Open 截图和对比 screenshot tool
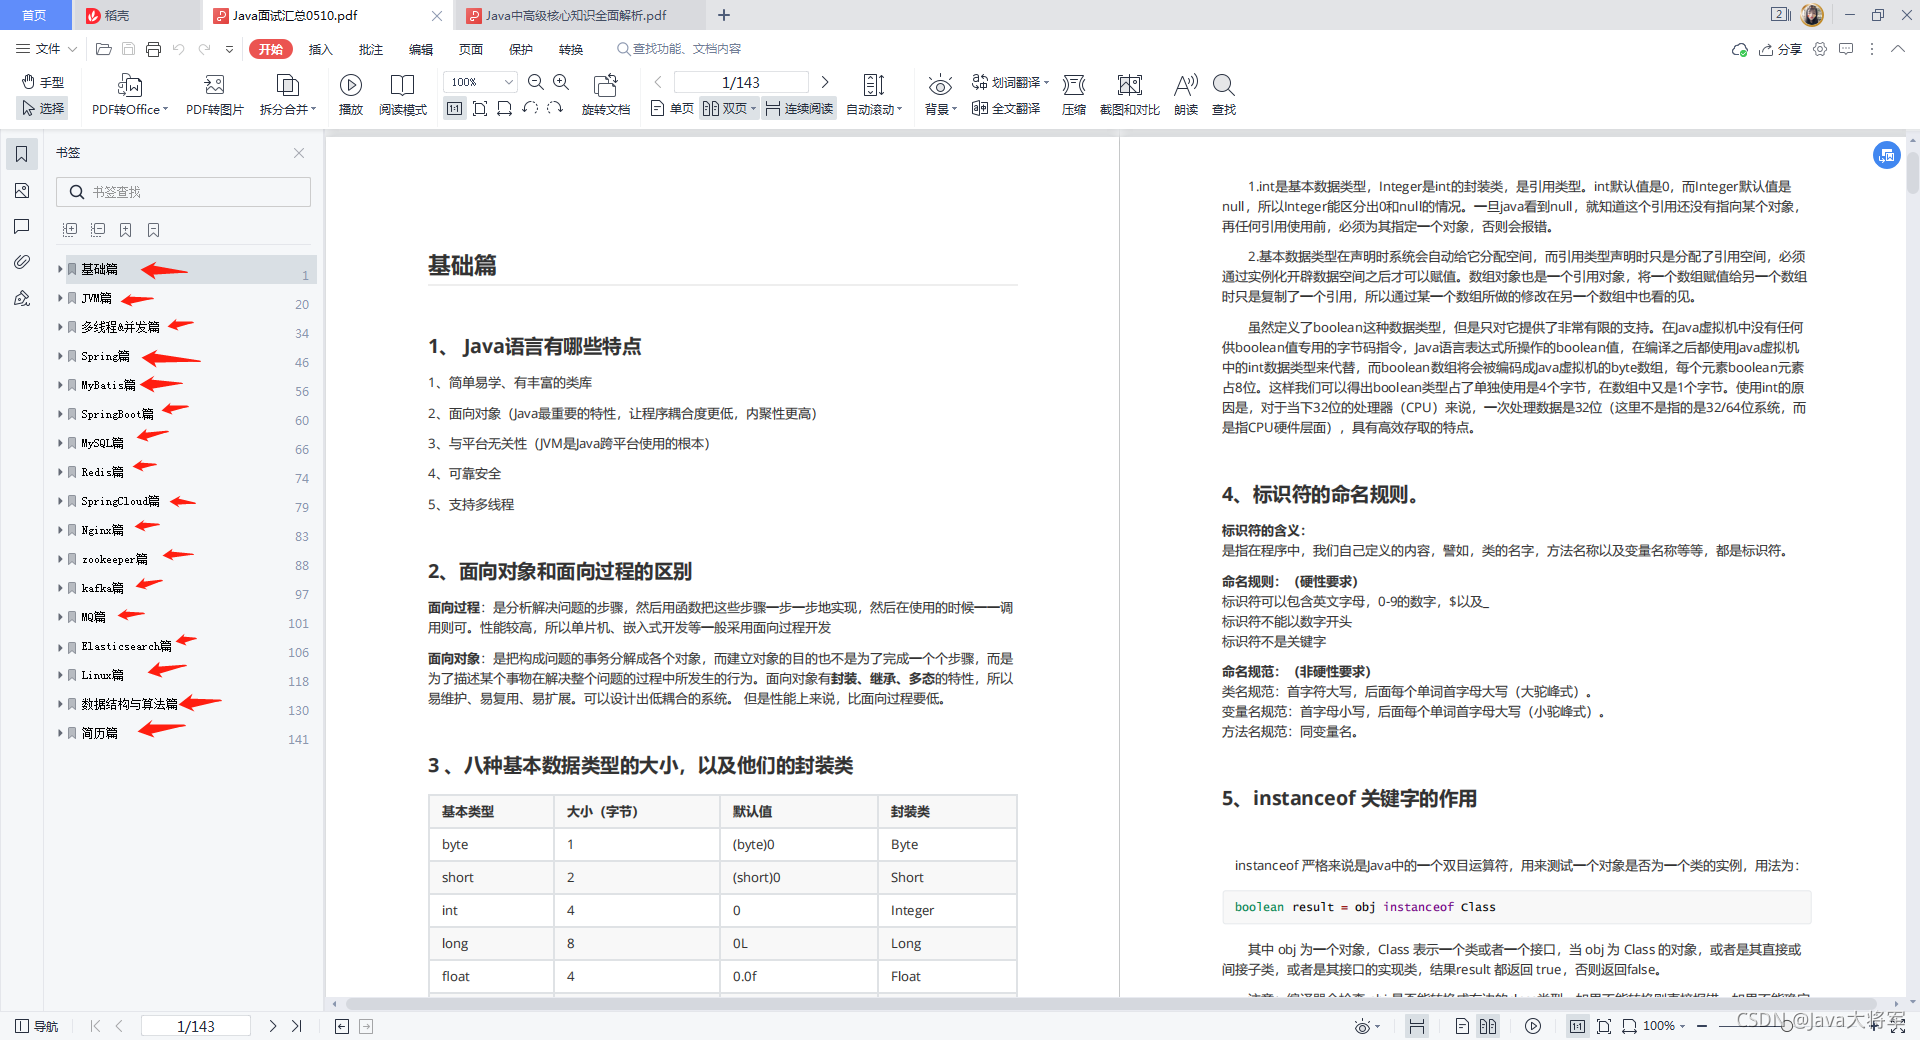Viewport: 1920px width, 1040px height. pyautogui.click(x=1130, y=95)
